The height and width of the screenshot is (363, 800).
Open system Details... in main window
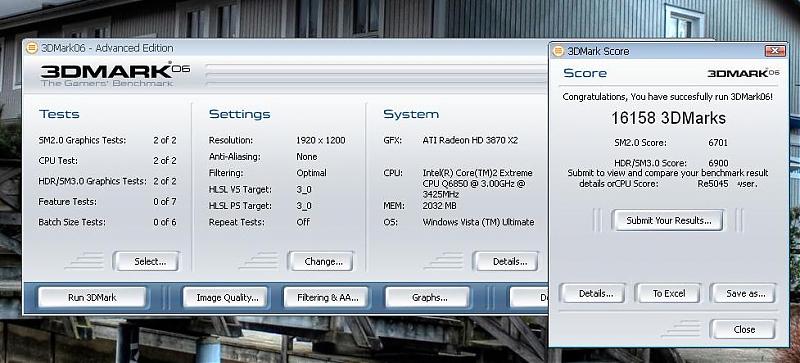tap(506, 261)
